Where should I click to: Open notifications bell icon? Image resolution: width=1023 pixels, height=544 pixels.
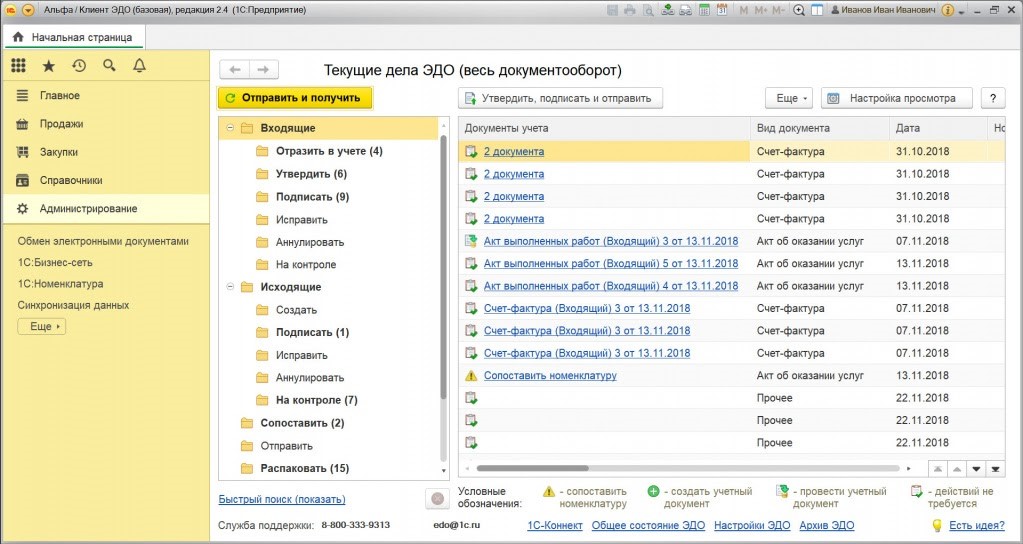tap(139, 66)
